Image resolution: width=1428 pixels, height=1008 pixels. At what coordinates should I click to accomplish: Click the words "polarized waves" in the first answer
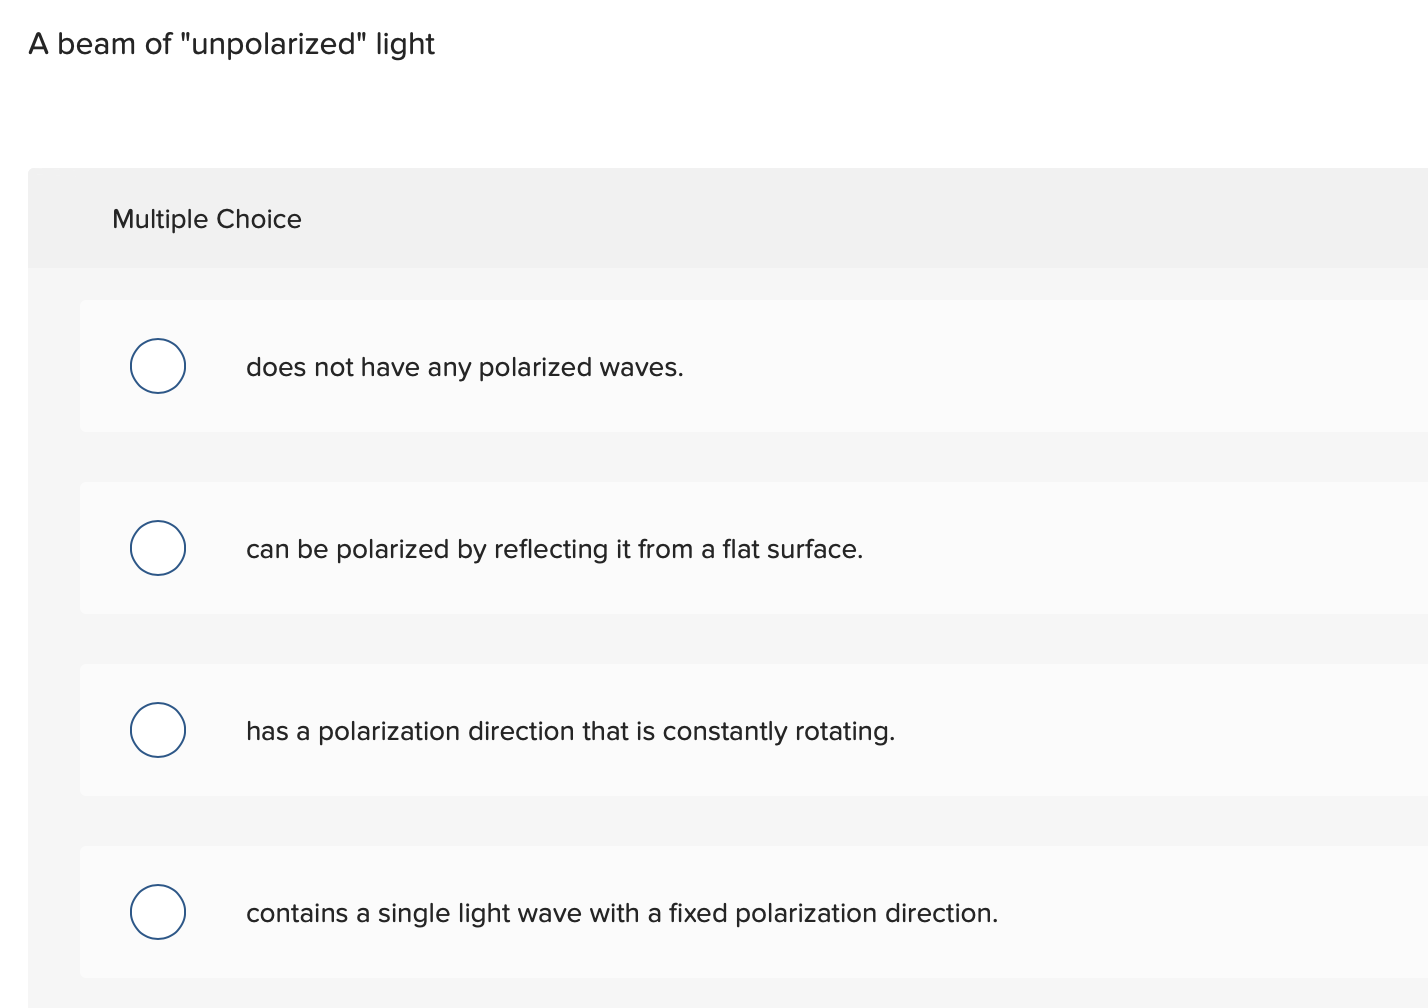click(x=580, y=368)
